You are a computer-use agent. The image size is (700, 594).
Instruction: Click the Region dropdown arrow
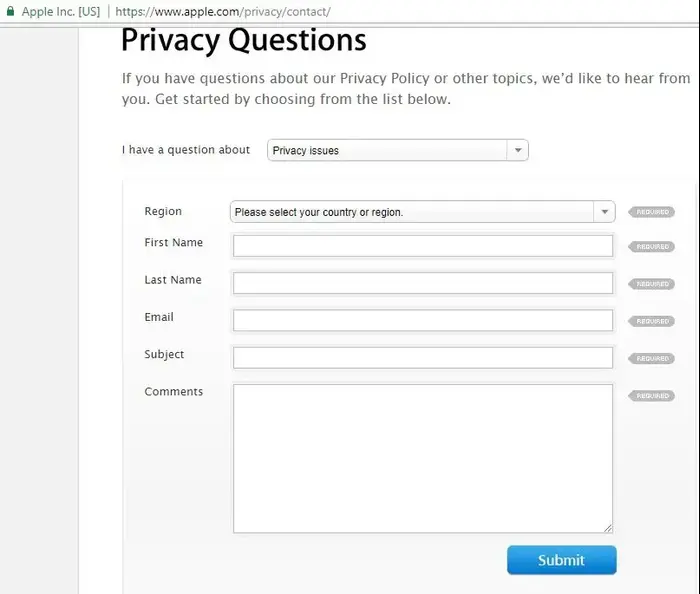604,212
